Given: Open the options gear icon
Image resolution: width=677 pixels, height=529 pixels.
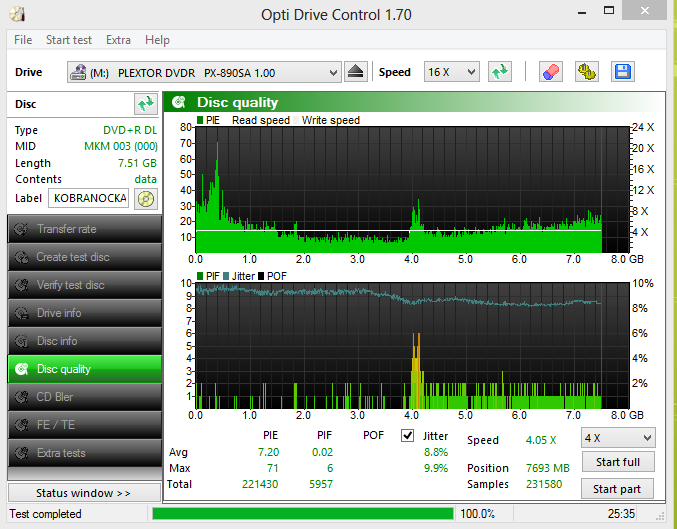Looking at the screenshot, I should (587, 72).
